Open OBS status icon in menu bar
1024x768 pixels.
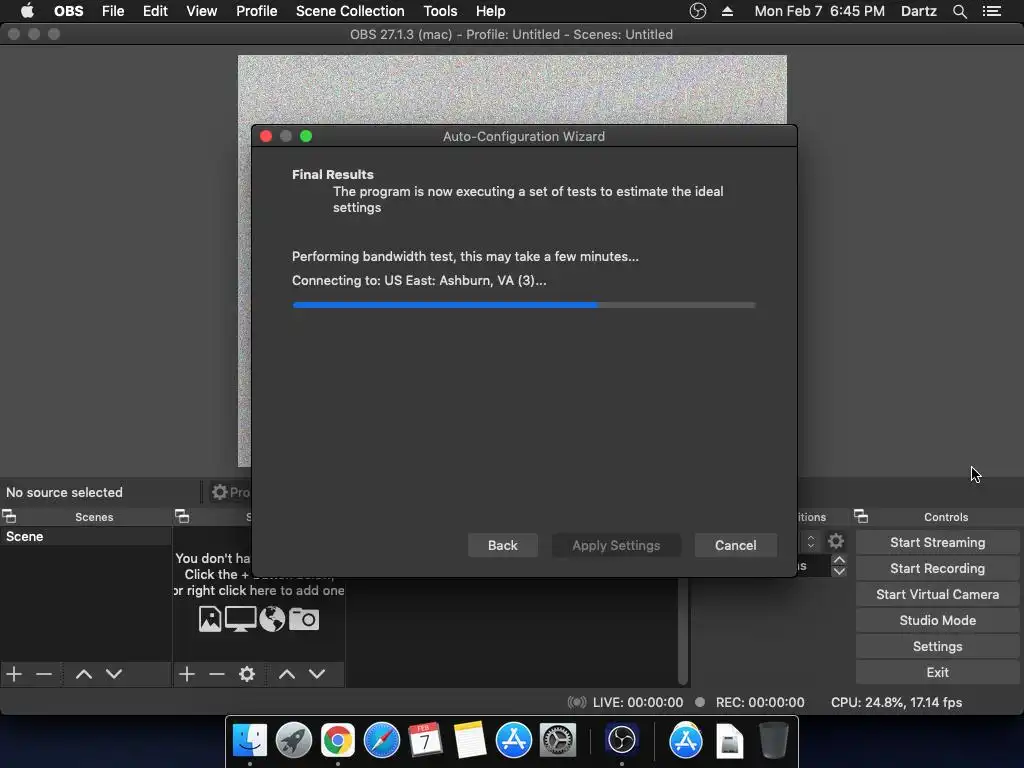tap(697, 11)
